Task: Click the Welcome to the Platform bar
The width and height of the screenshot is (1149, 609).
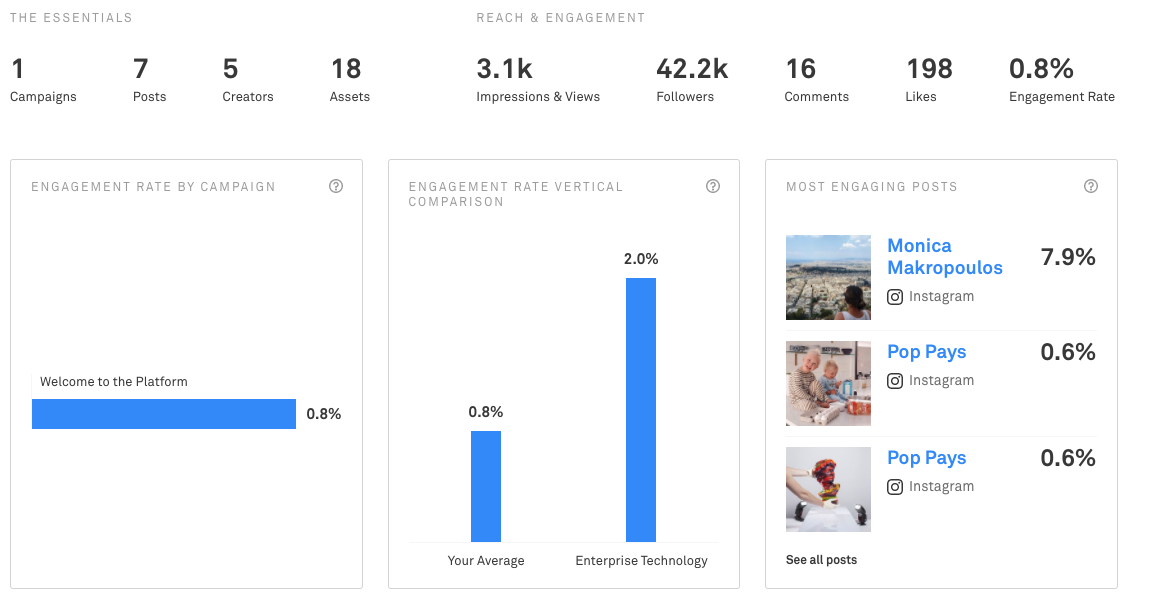Action: (x=164, y=414)
